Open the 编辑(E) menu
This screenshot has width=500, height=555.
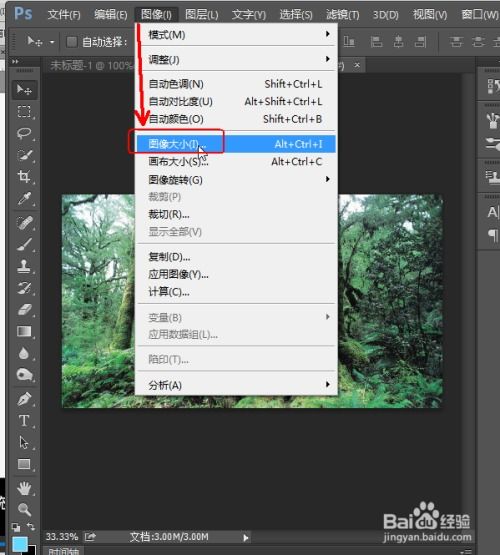(111, 15)
